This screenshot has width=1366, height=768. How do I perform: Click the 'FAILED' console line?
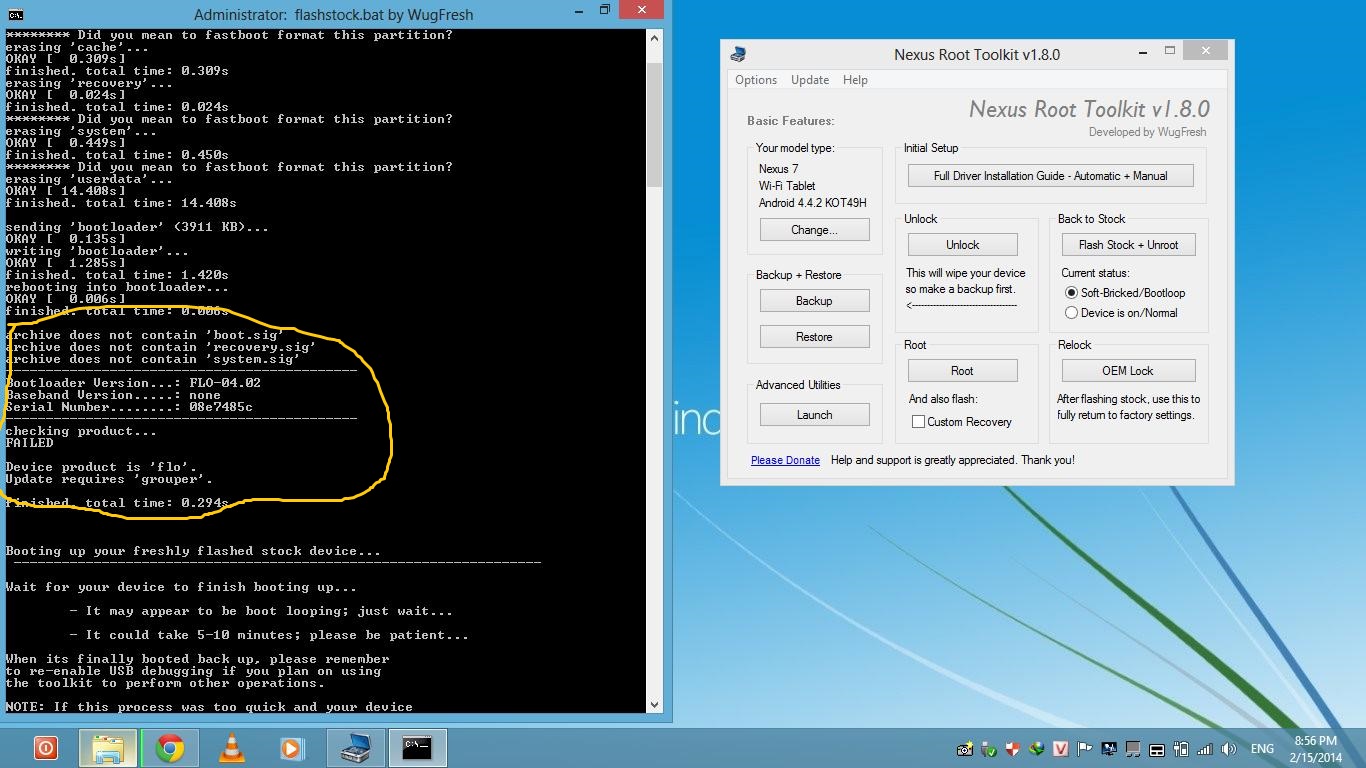[30, 443]
